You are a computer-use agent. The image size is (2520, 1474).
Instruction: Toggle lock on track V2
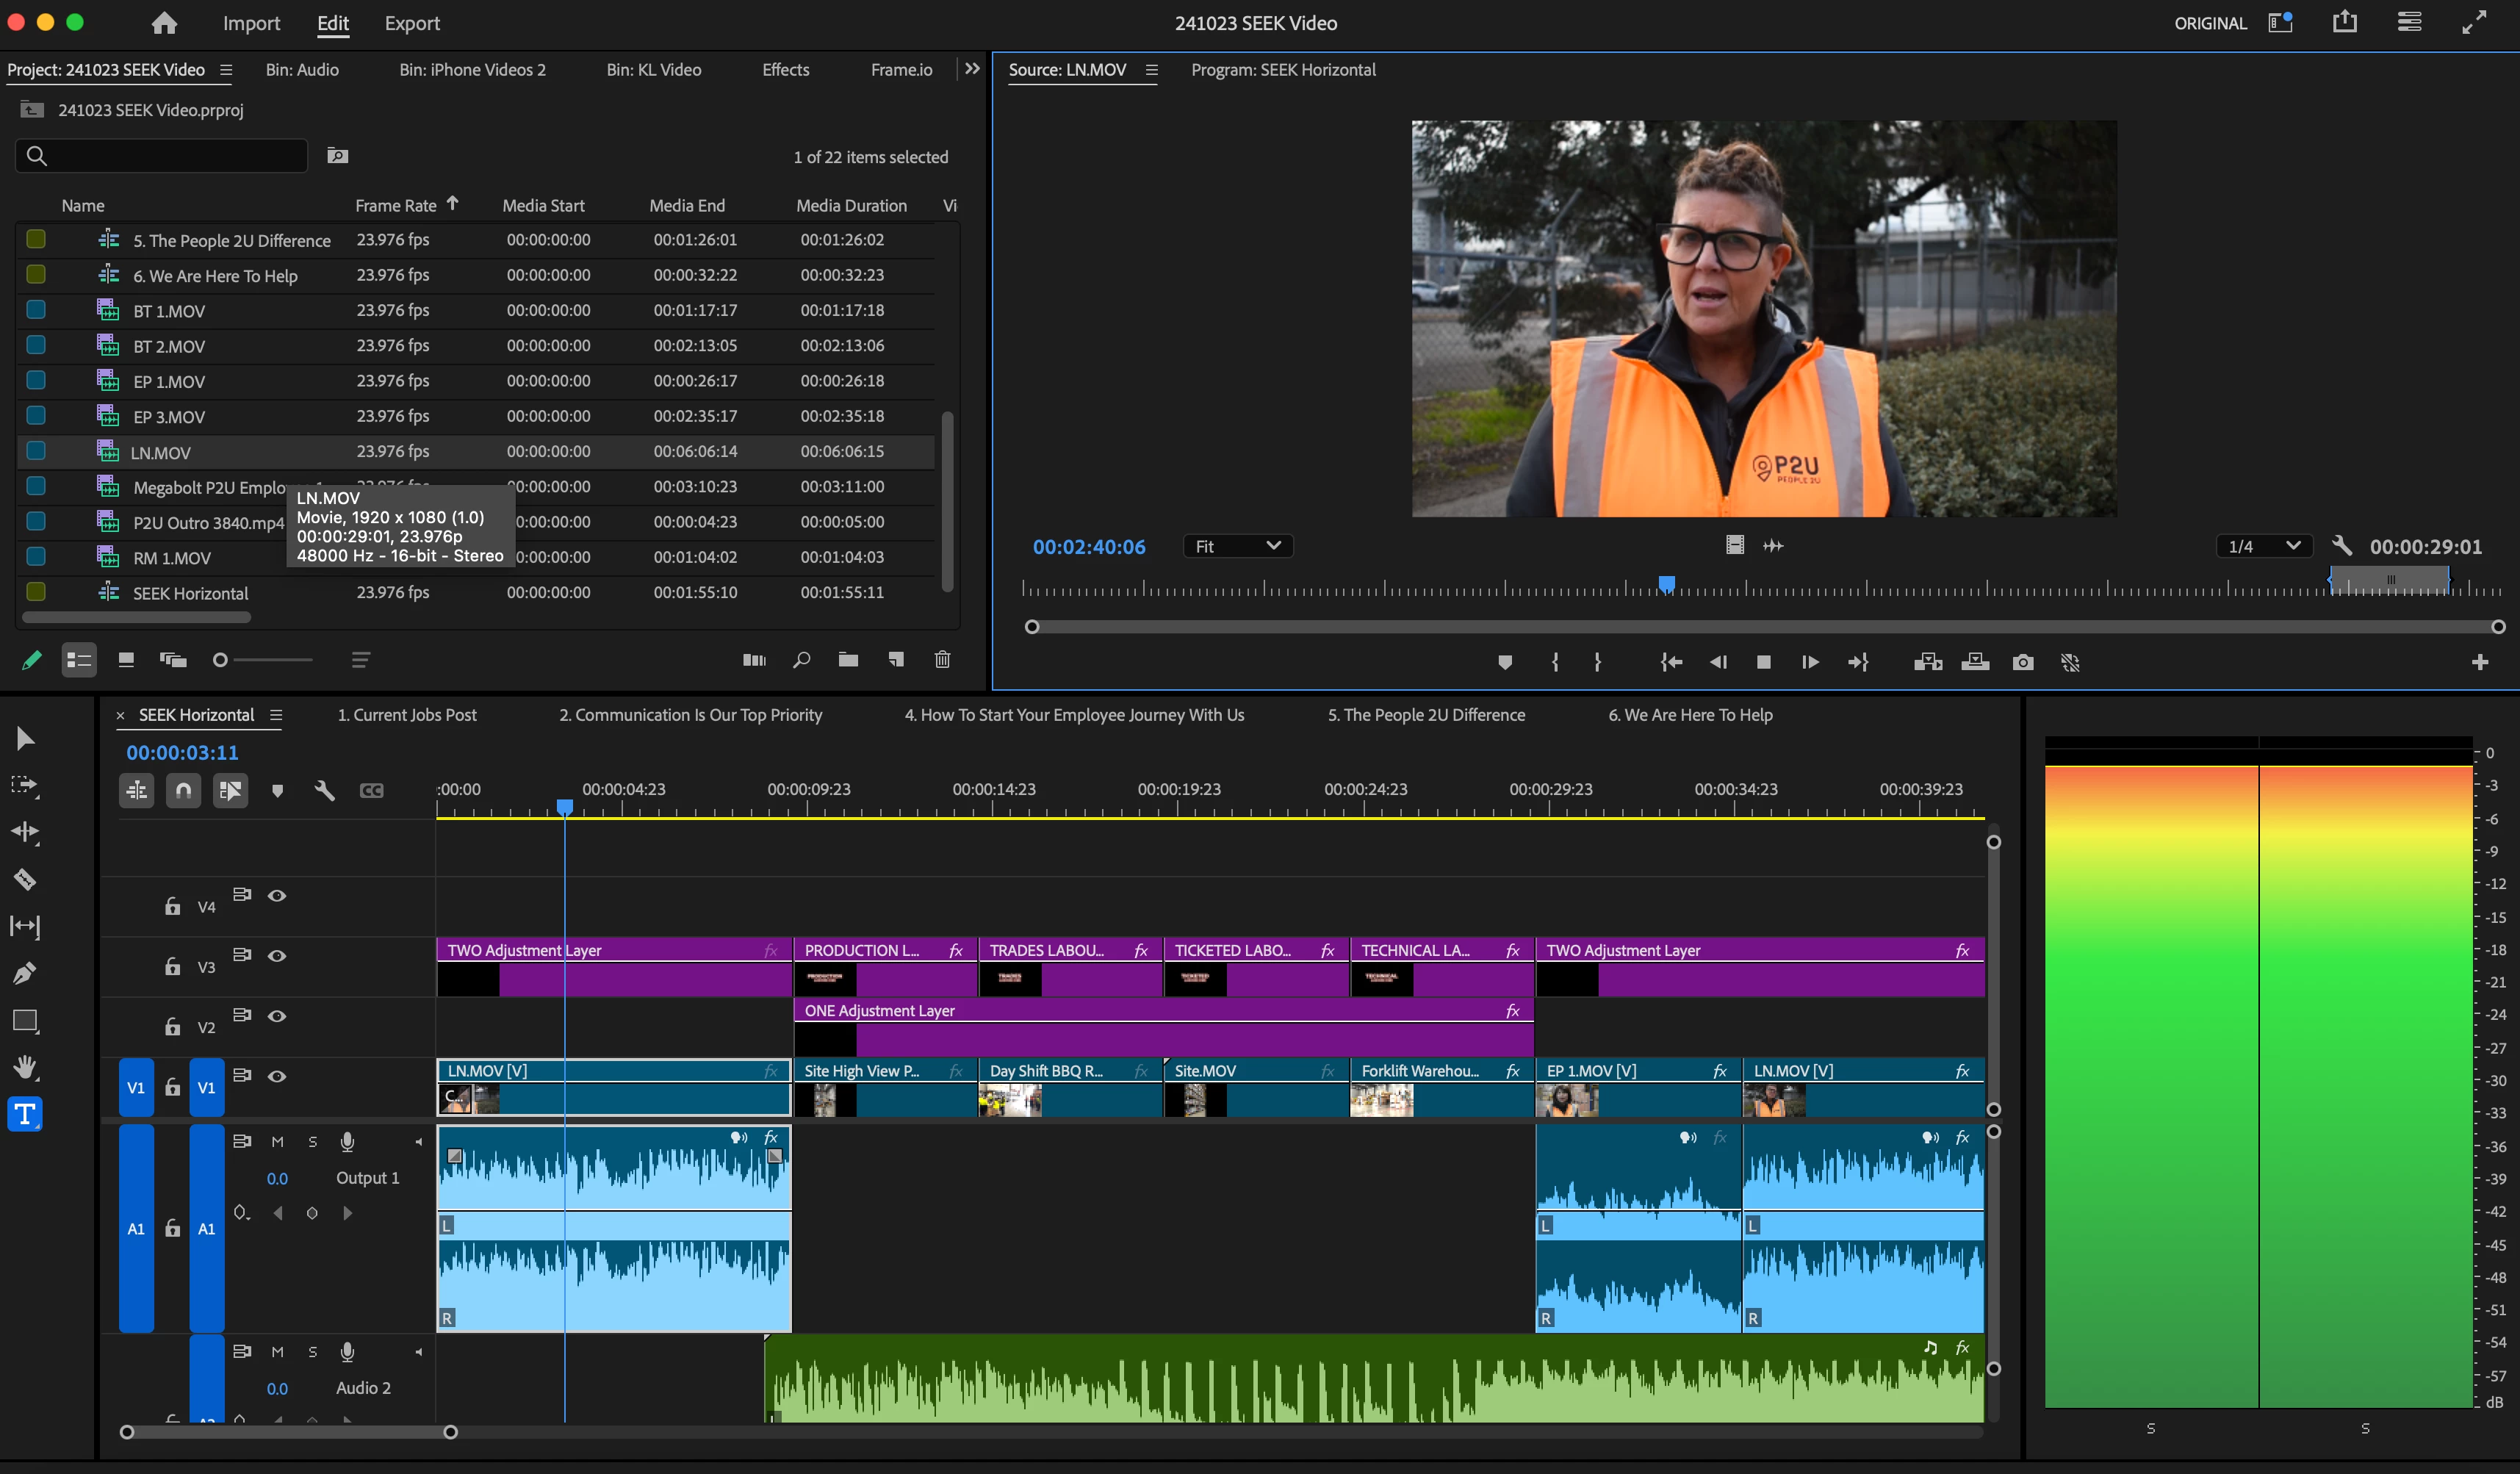pos(172,1027)
